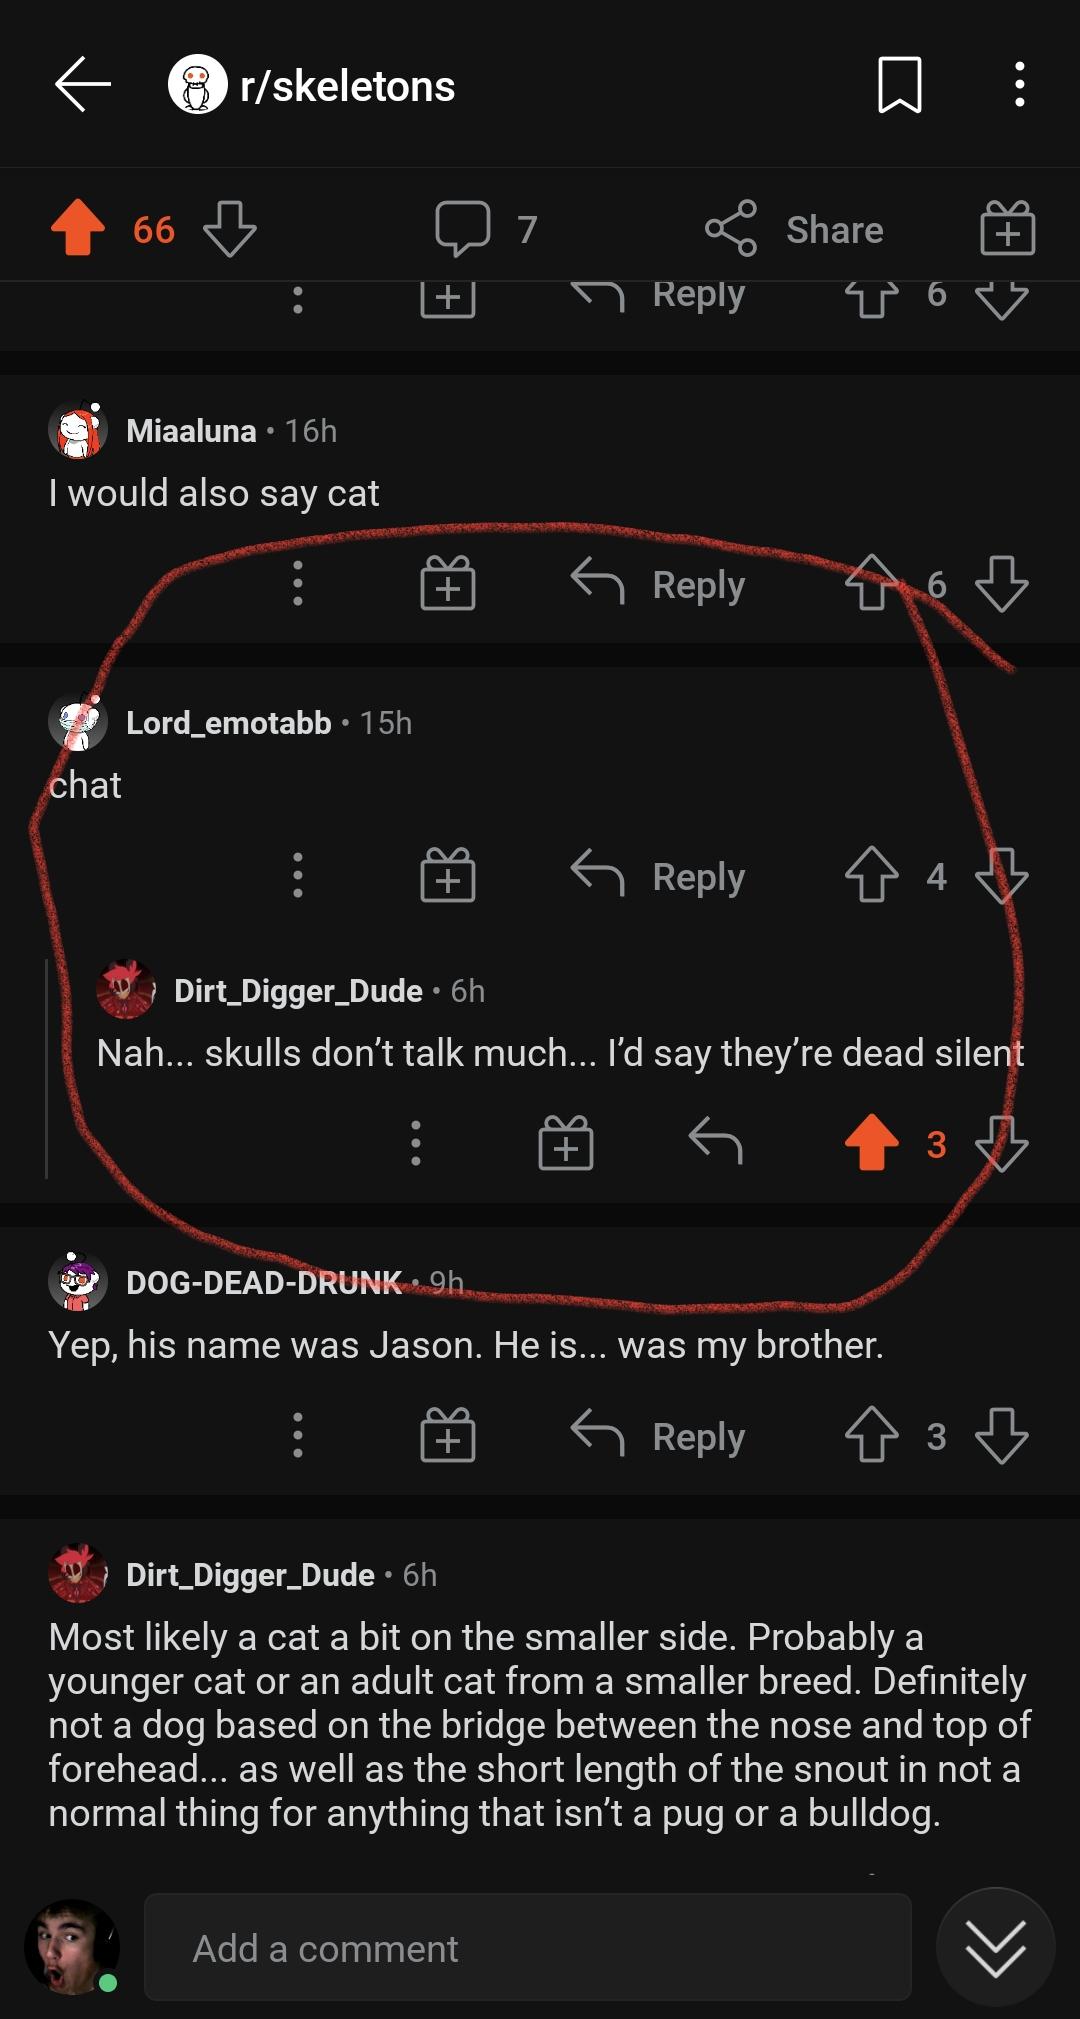Upvote the post with 66 points

(78, 229)
